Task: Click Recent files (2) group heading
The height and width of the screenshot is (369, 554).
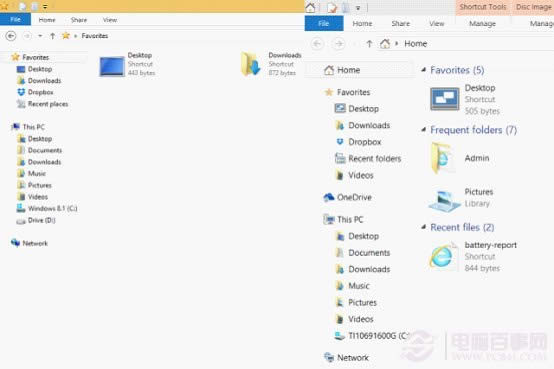Action: [462, 227]
